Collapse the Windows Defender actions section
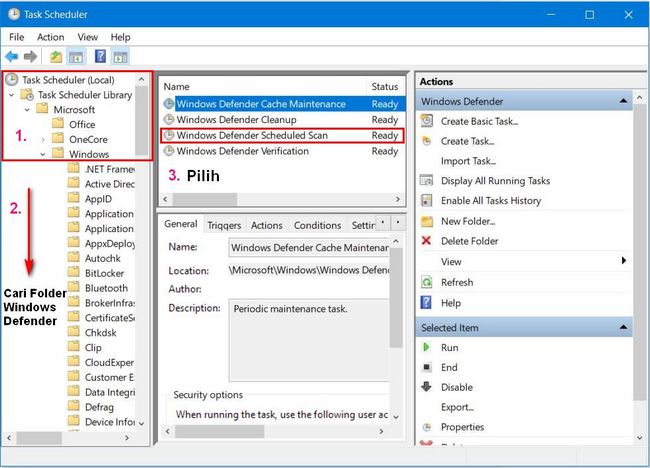Screen dimensions: 650x468 (x=623, y=101)
